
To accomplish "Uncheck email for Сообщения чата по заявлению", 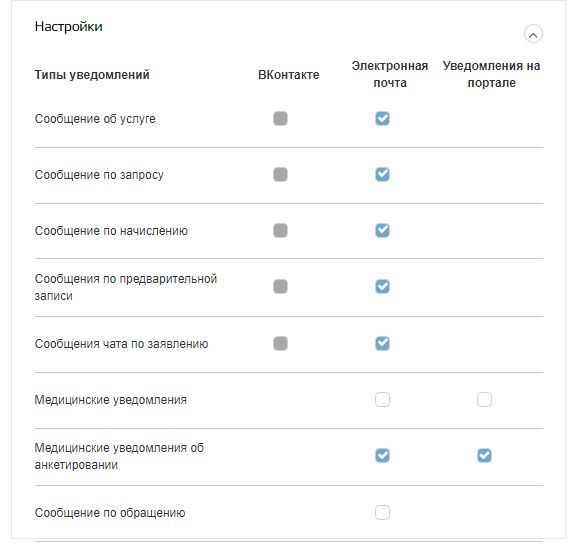I will coord(382,343).
